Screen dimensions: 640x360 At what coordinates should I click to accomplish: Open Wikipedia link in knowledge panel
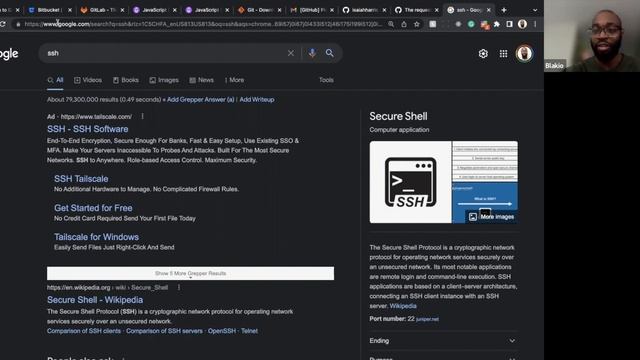(403, 306)
